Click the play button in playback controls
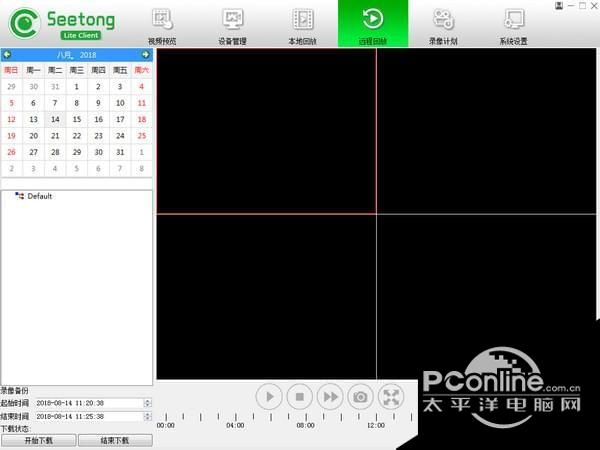 point(269,397)
